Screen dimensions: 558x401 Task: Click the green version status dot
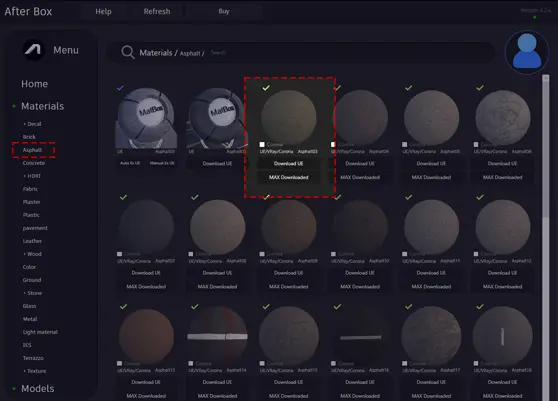(534, 17)
